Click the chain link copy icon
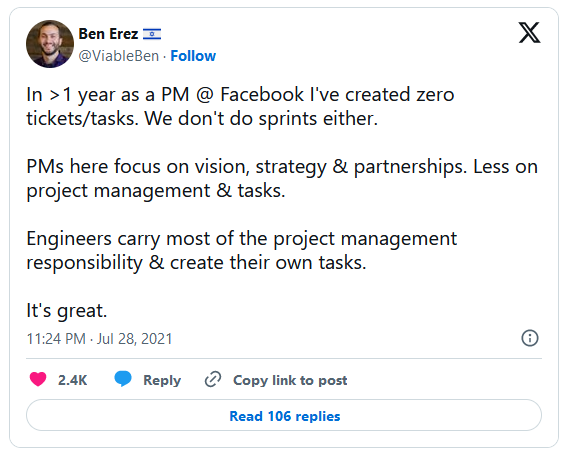575x468 pixels. click(213, 379)
